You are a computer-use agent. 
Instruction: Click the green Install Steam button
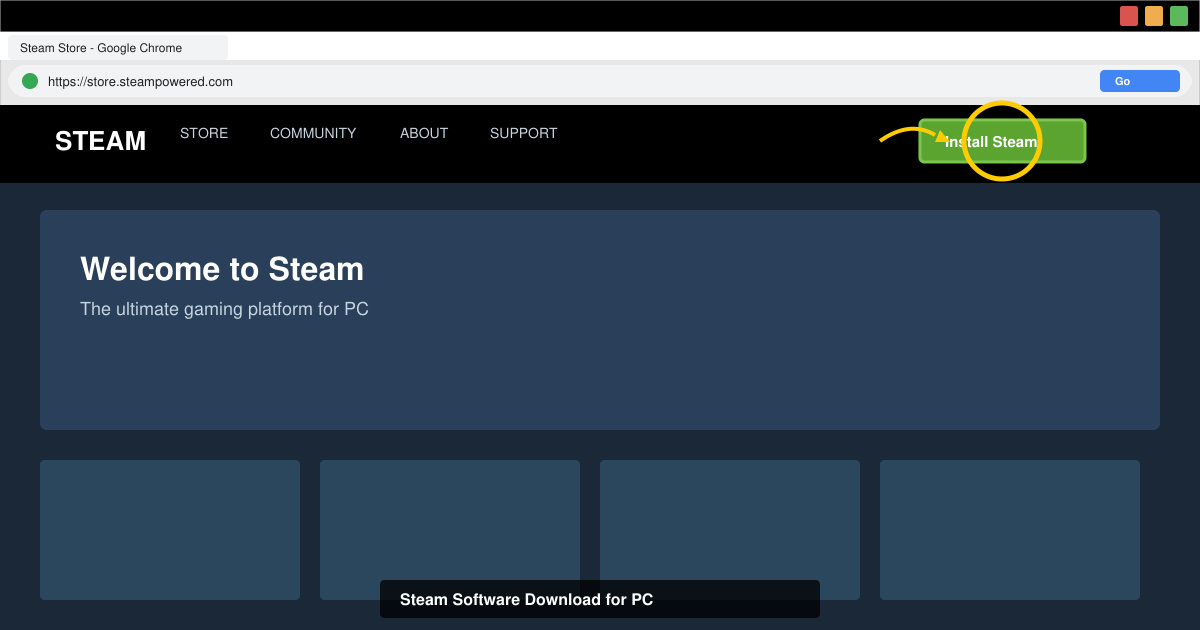[1002, 141]
